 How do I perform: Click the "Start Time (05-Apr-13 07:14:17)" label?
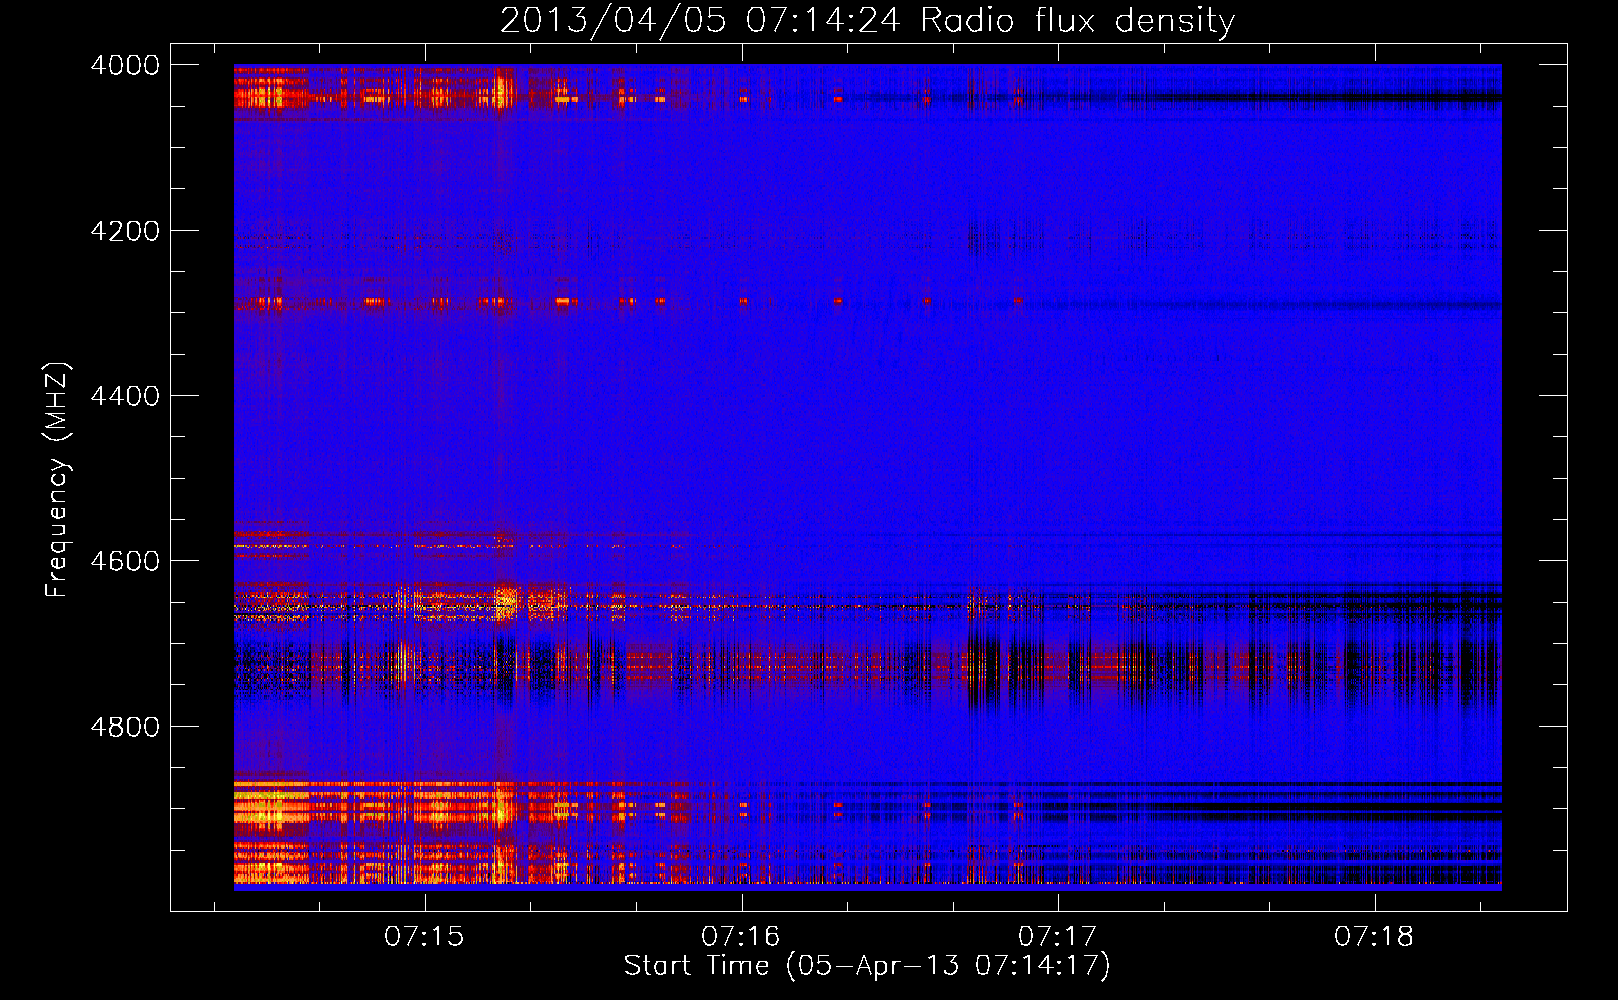click(x=867, y=966)
